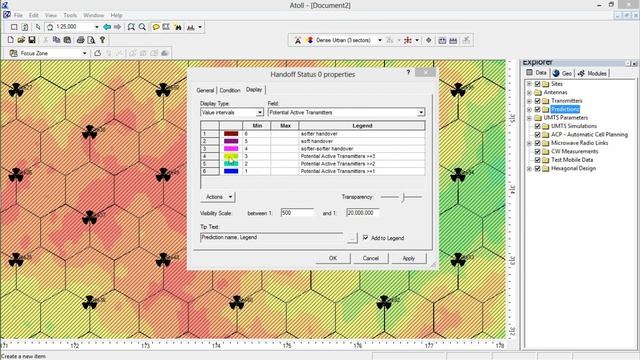Toggle the CW Measurements checkbox
The image size is (640, 360).
pyautogui.click(x=538, y=151)
